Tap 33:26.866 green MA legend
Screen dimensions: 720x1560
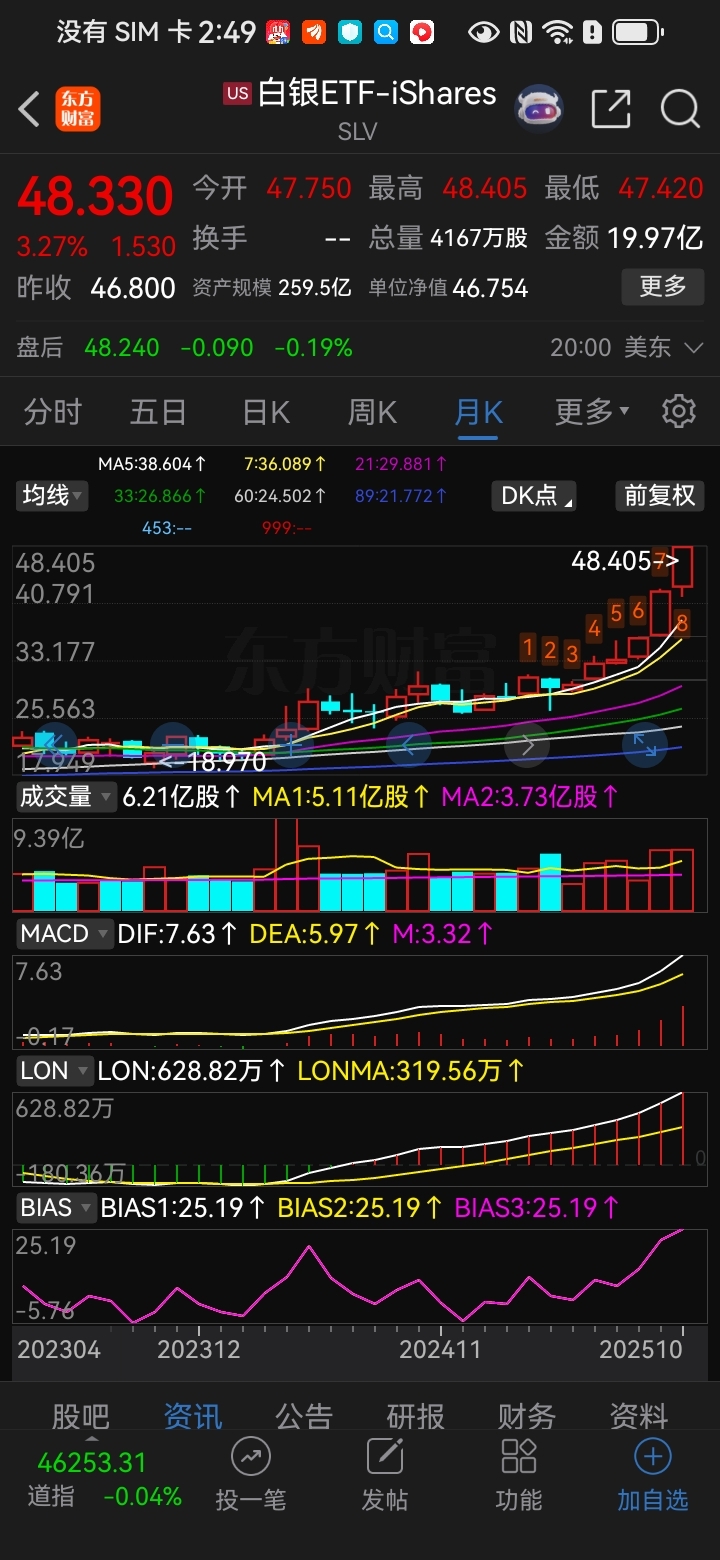(161, 495)
